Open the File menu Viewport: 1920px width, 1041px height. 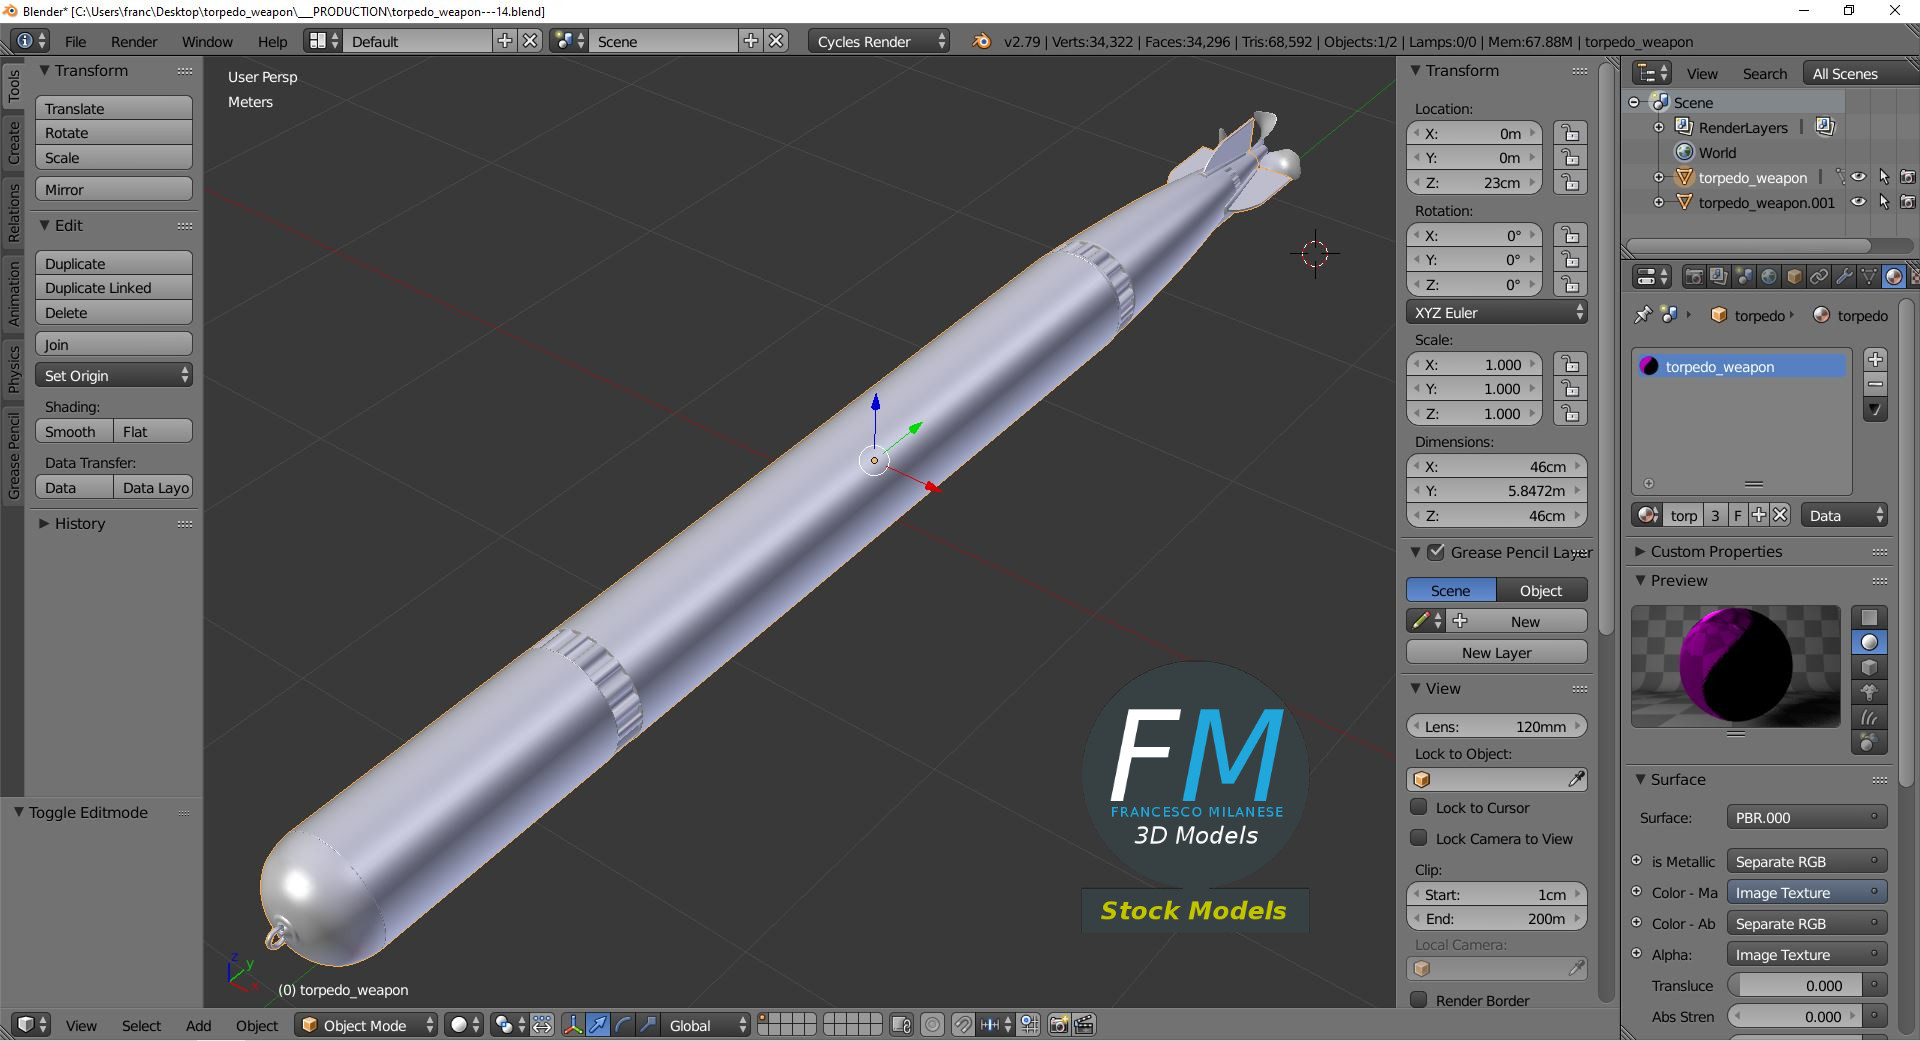click(x=75, y=41)
